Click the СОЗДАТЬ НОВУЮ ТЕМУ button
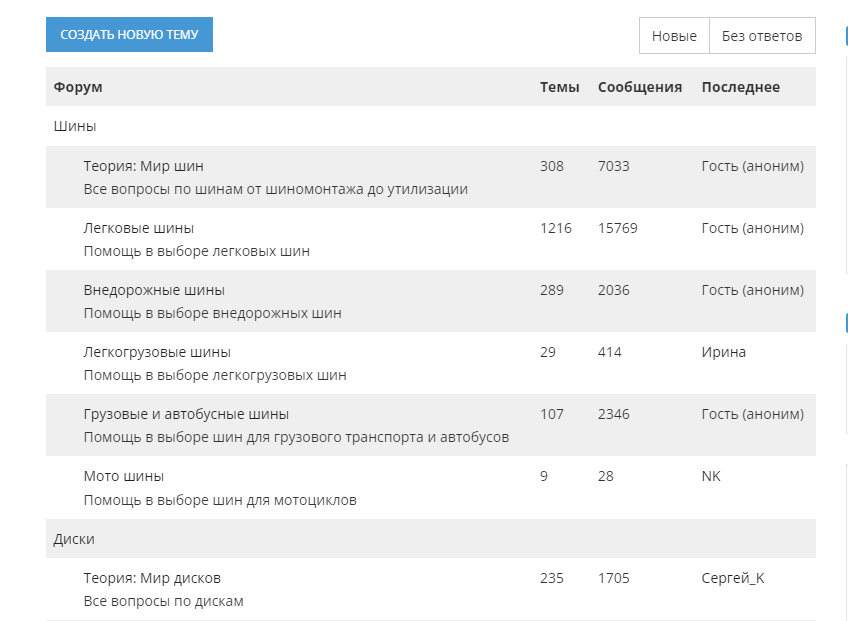The height and width of the screenshot is (621, 848). [129, 35]
